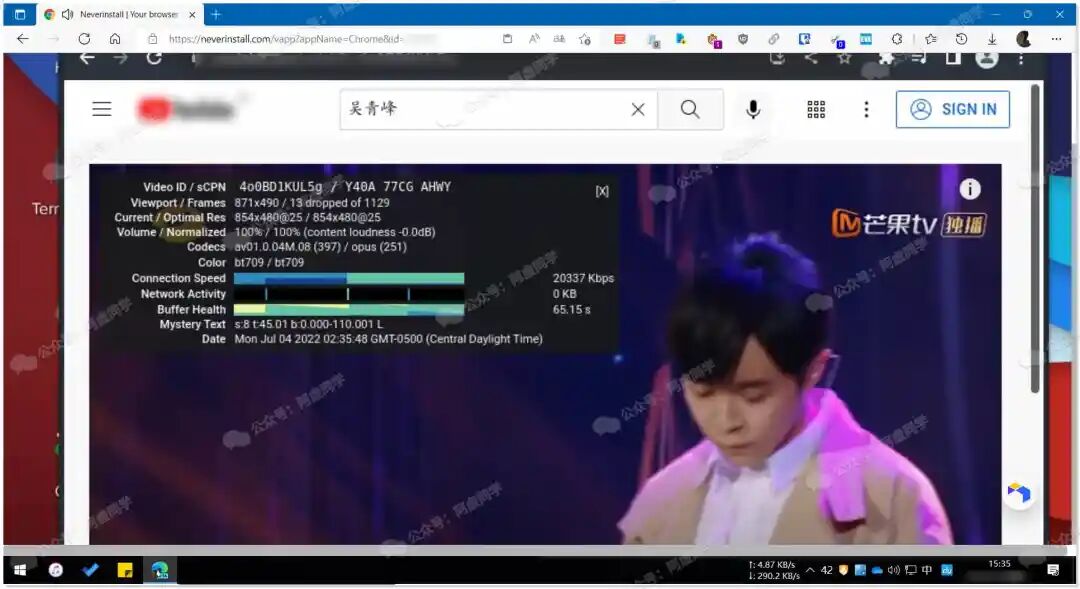Open Edge profile picture
Viewport: 1080px width, 589px height.
coord(1024,39)
